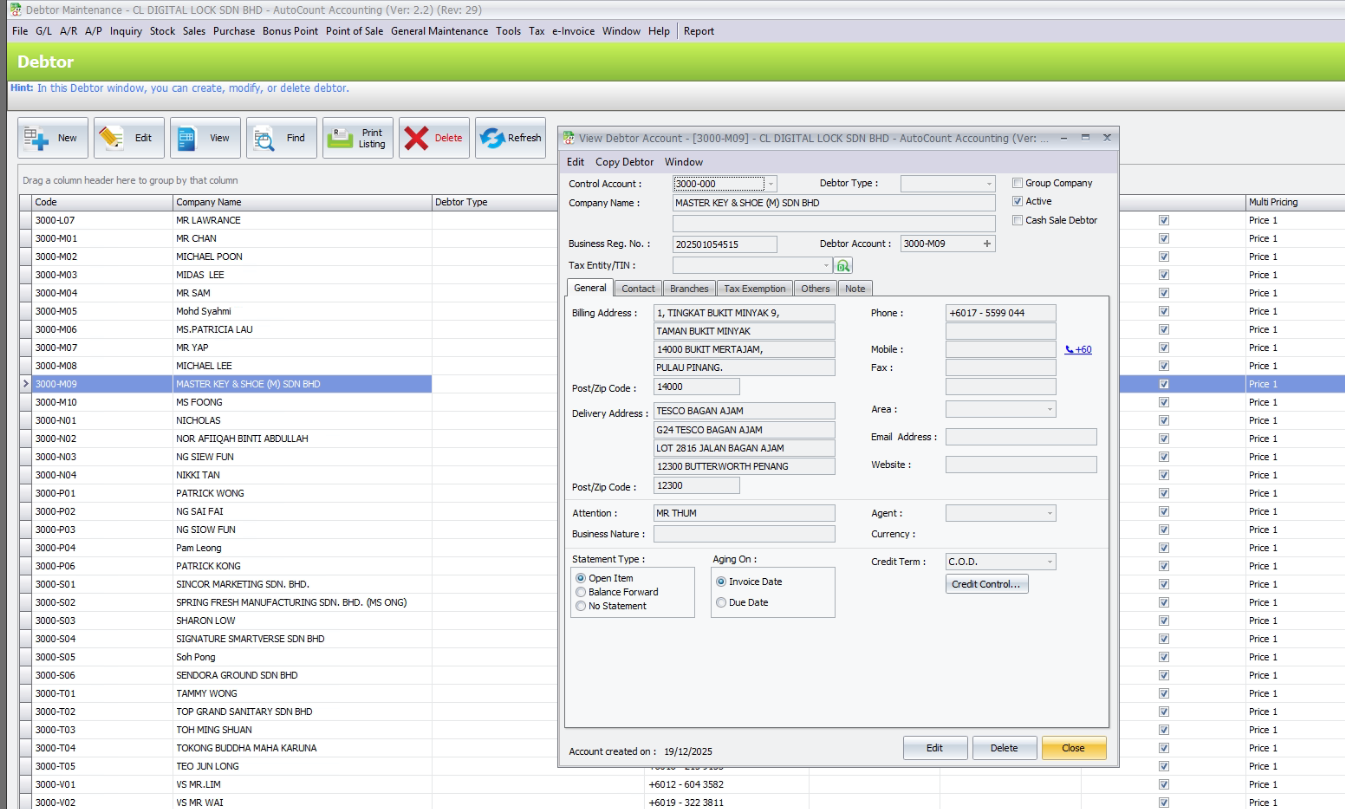Image resolution: width=1345 pixels, height=809 pixels.
Task: Open the Copy Debtor menu in the dialog
Action: 625,162
